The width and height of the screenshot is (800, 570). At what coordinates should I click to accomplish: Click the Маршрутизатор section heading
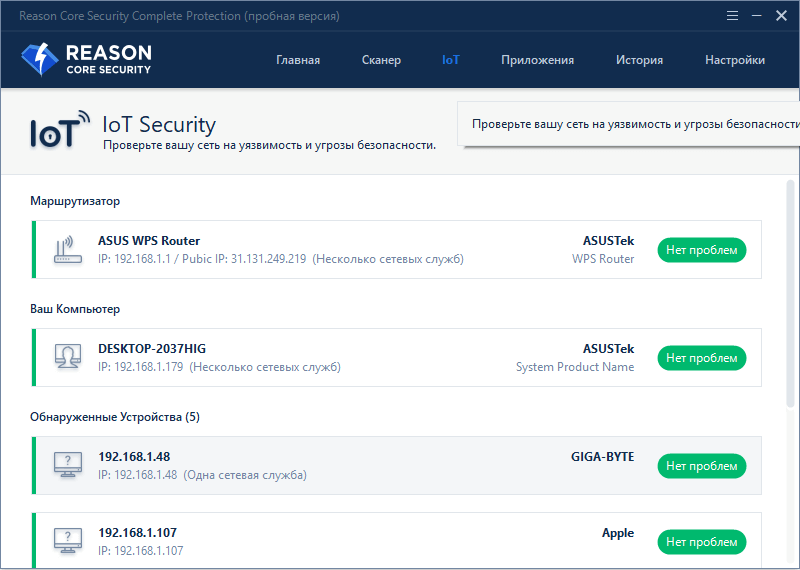[75, 201]
